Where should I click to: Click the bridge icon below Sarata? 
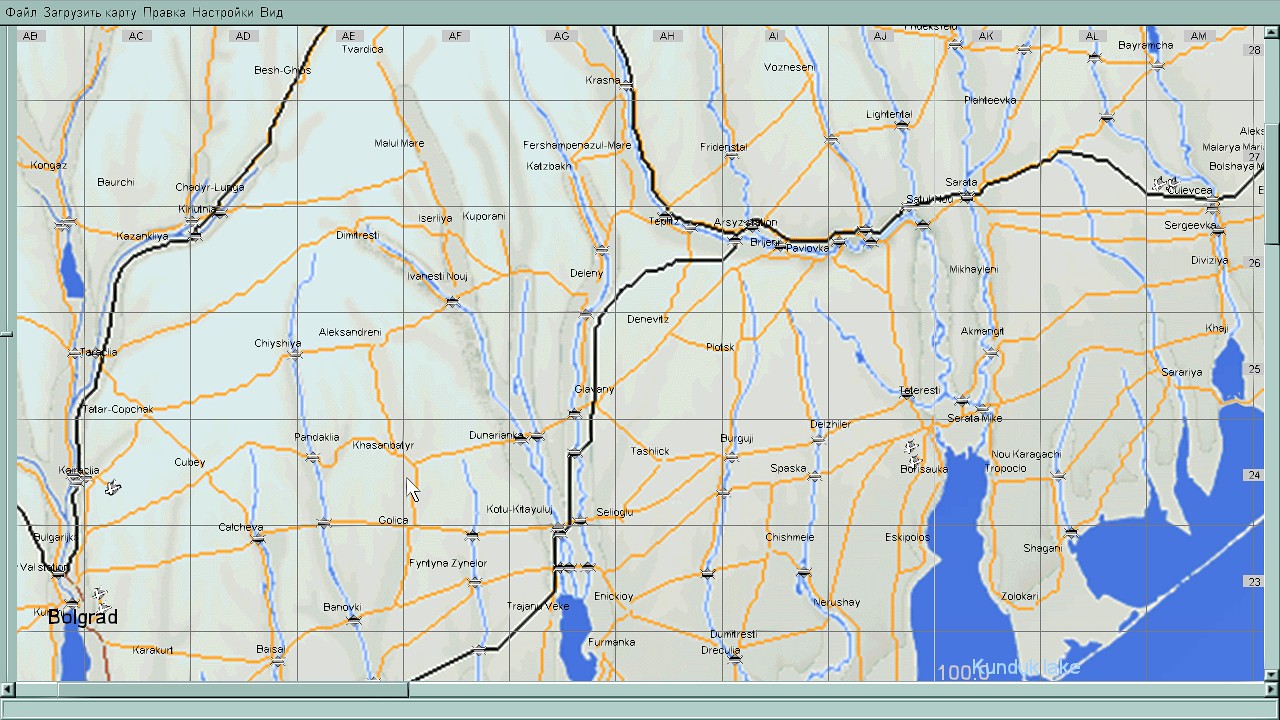967,197
